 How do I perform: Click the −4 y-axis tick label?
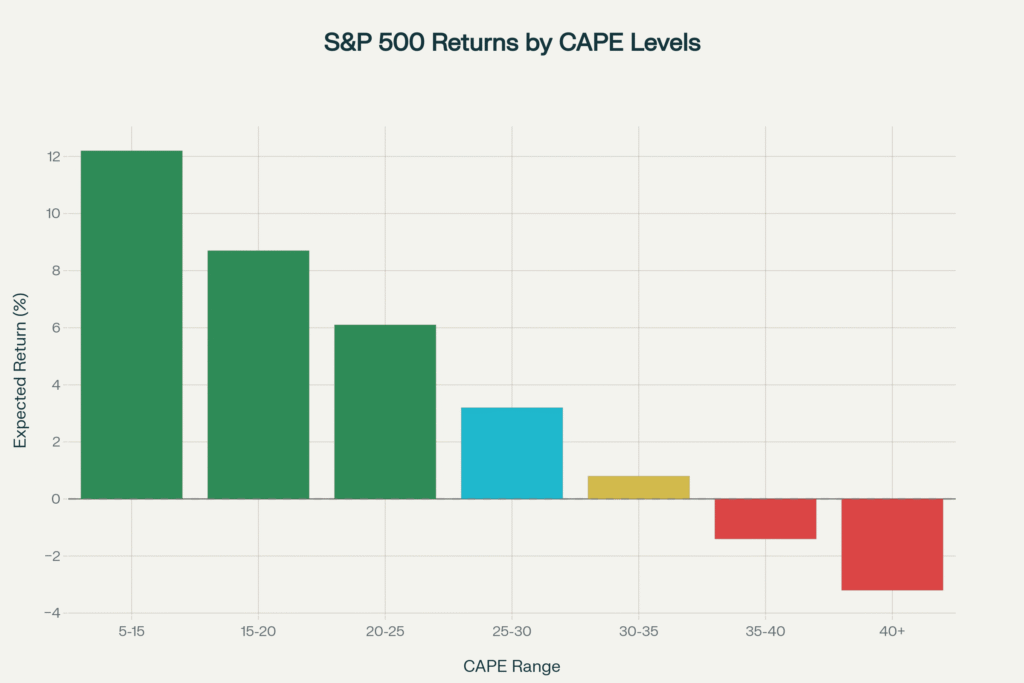pyautogui.click(x=52, y=613)
